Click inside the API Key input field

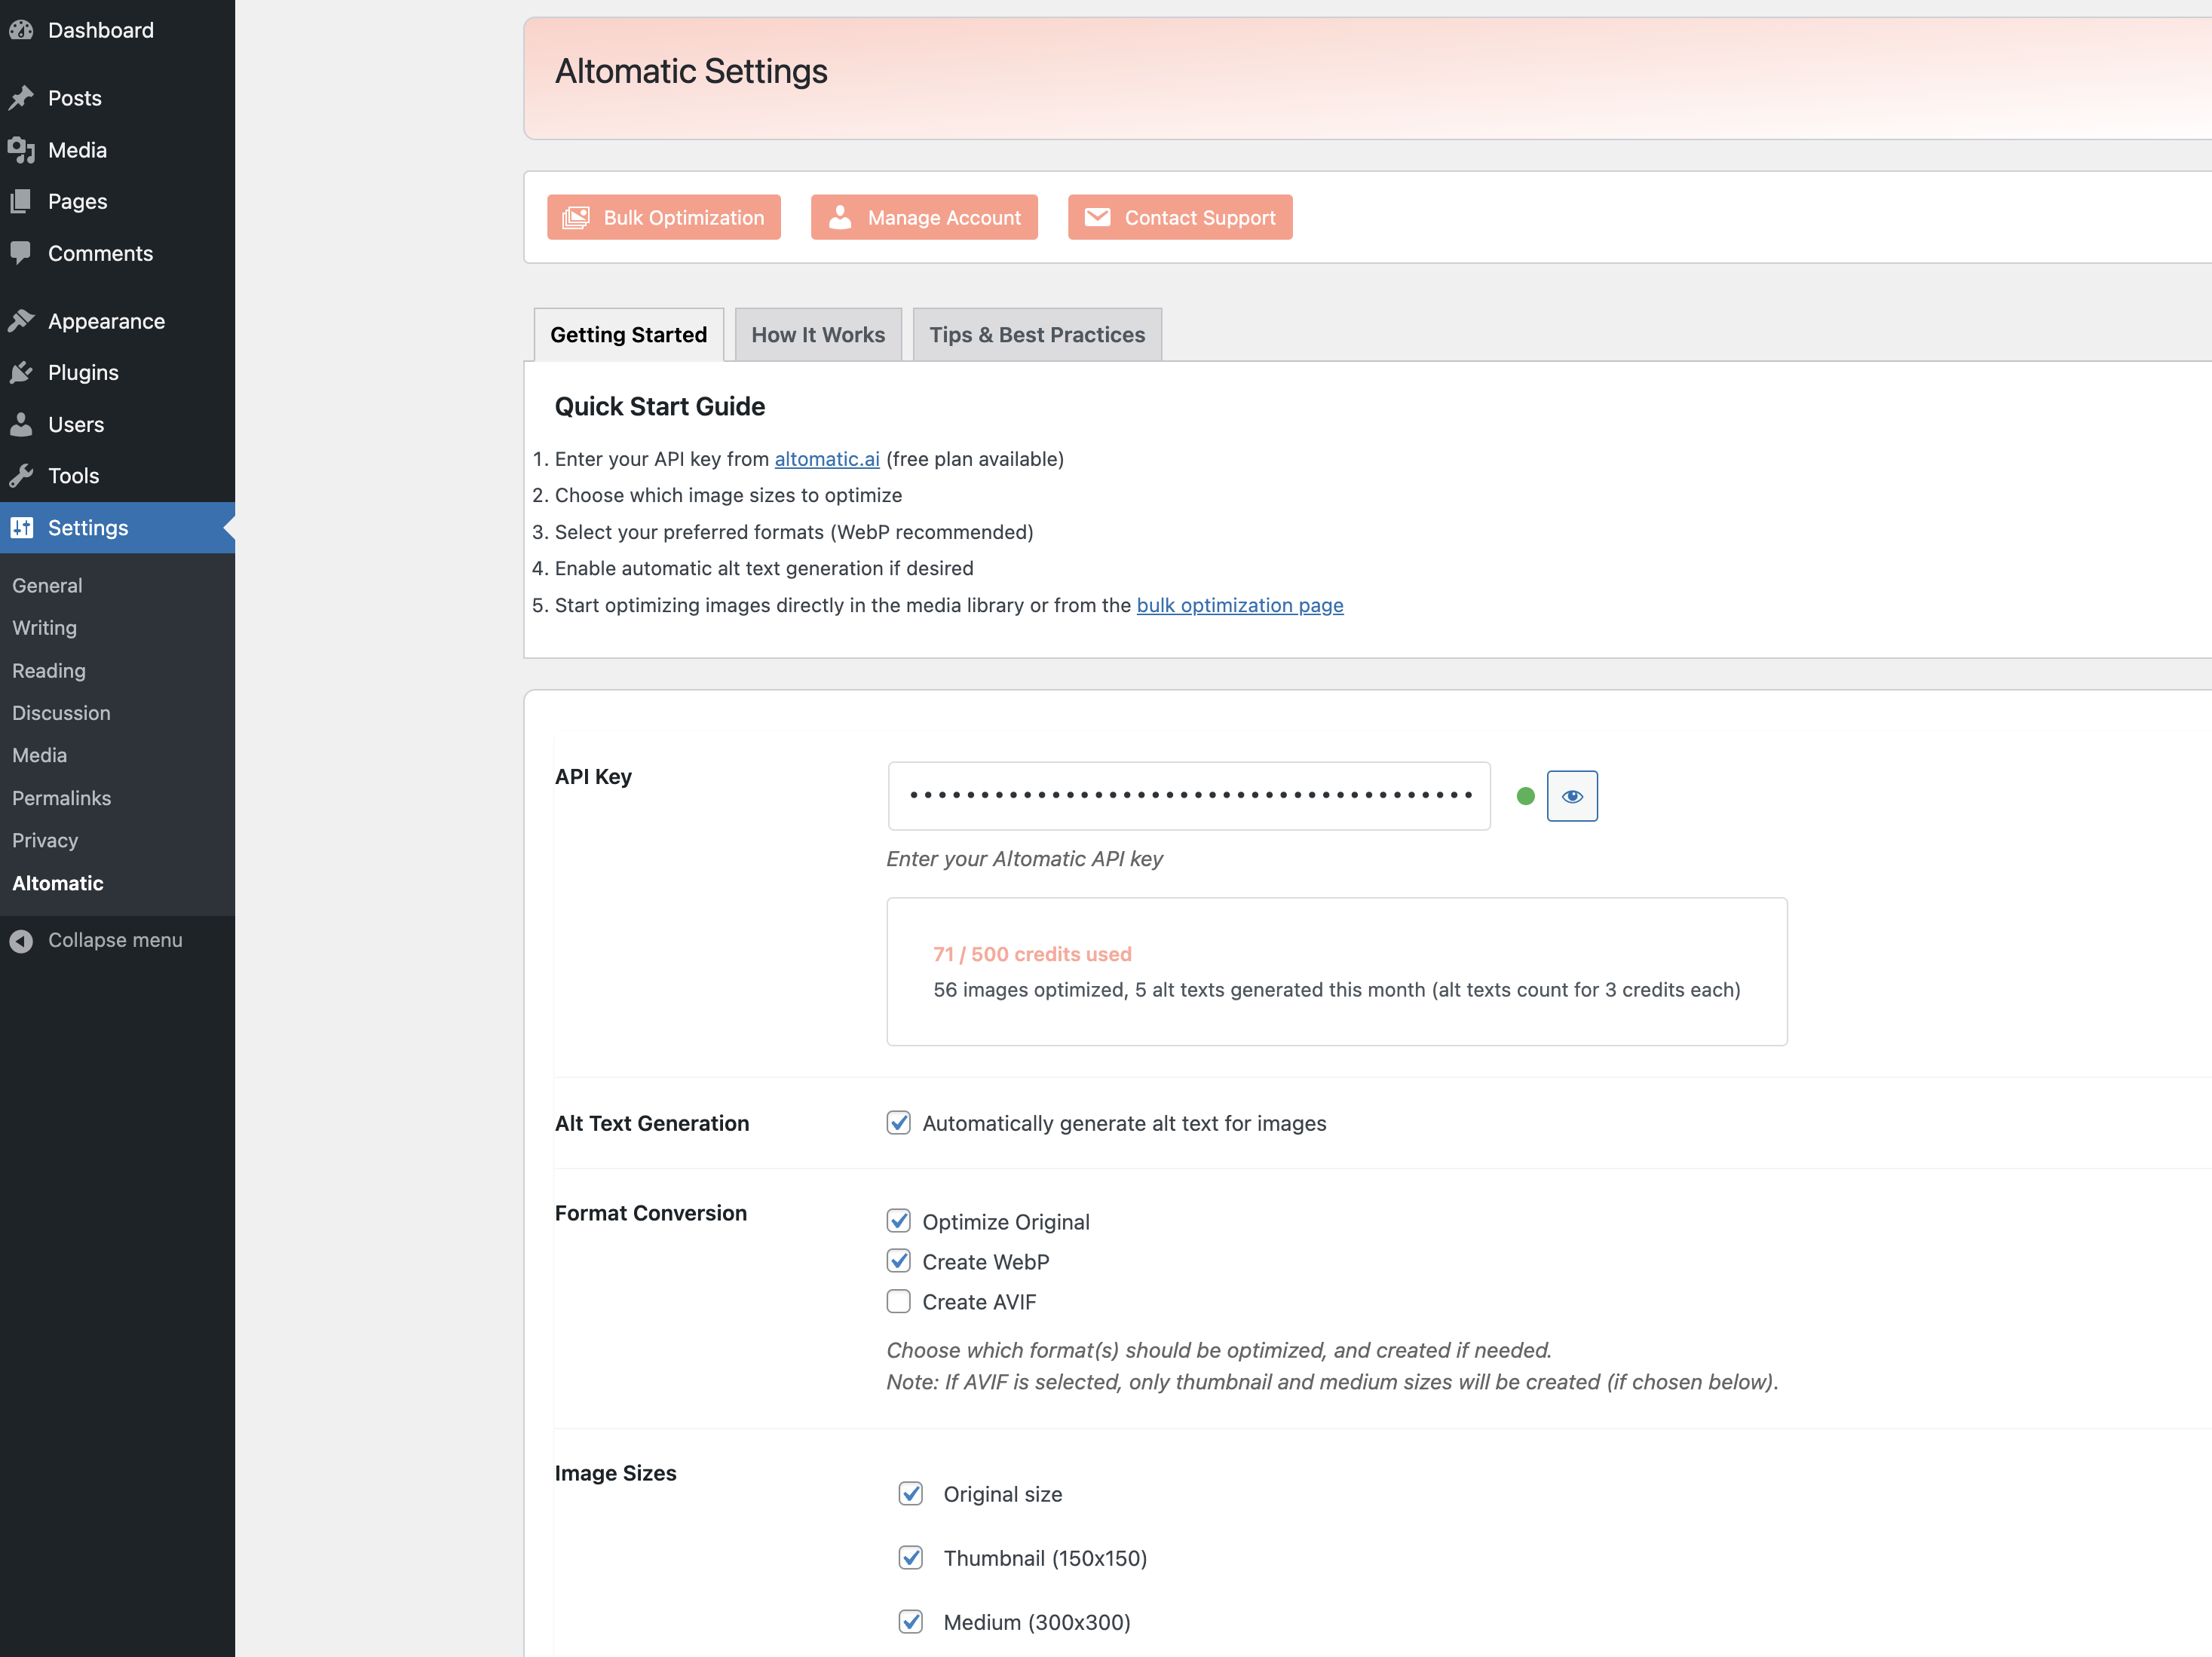point(1188,795)
